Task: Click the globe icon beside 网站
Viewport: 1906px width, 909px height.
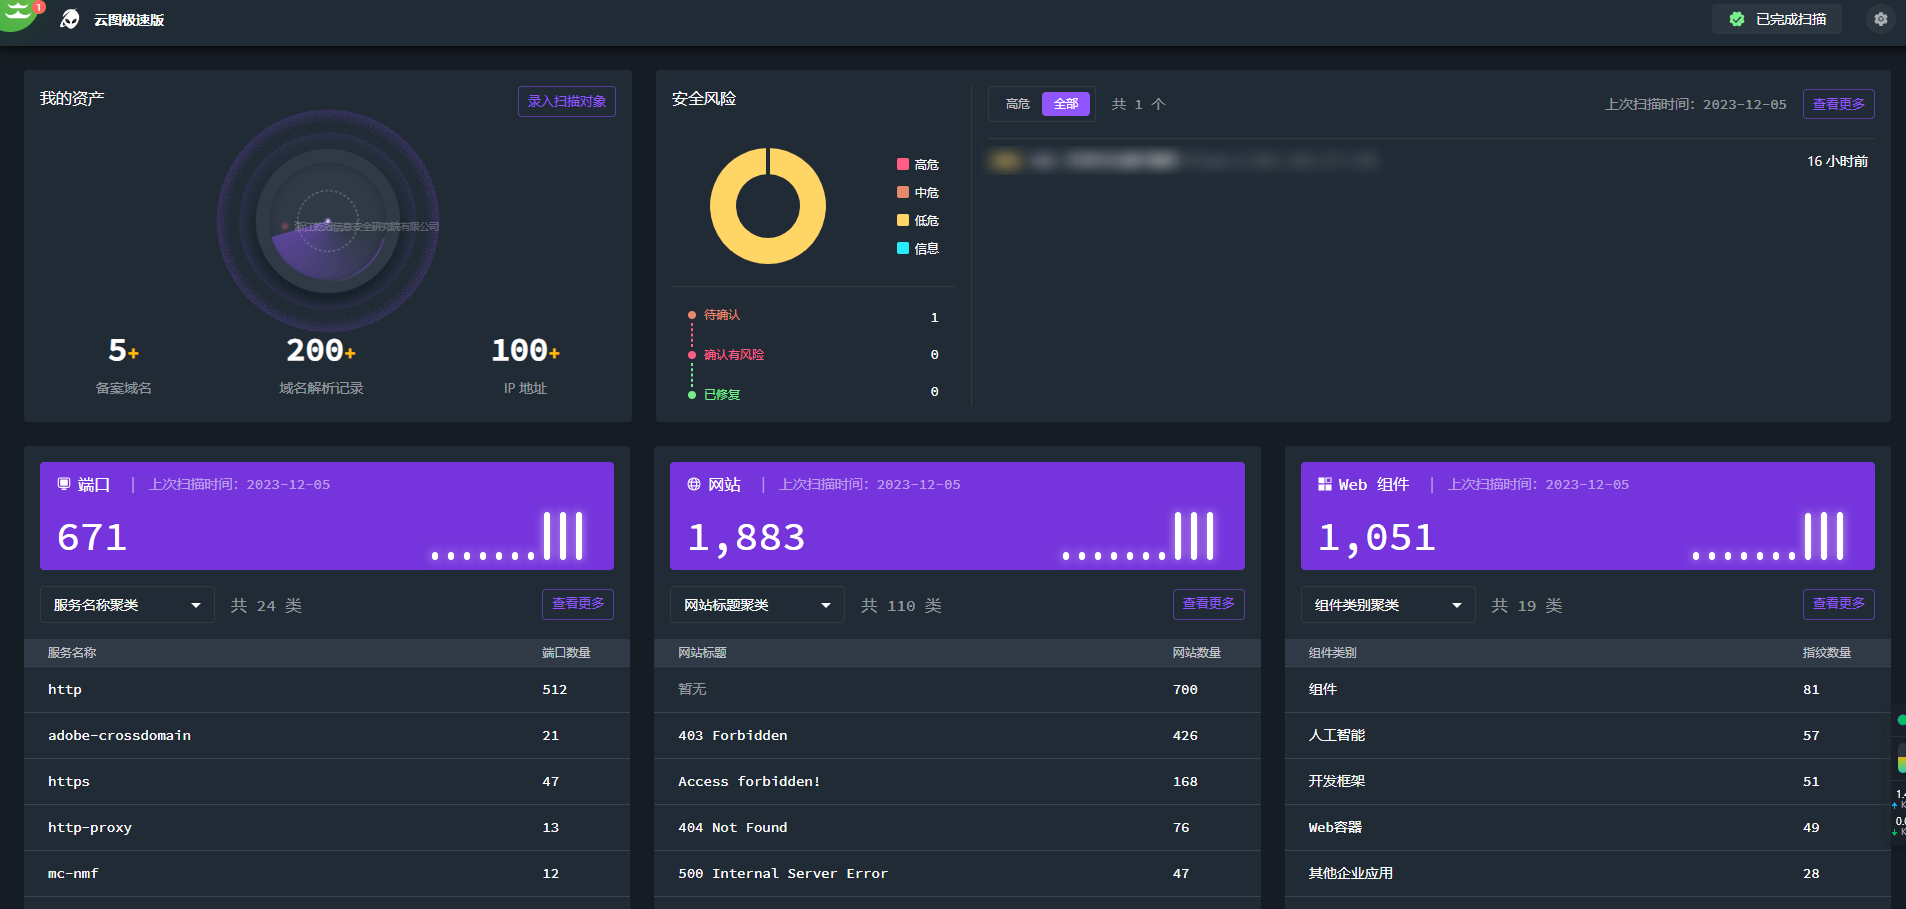Action: (x=694, y=484)
